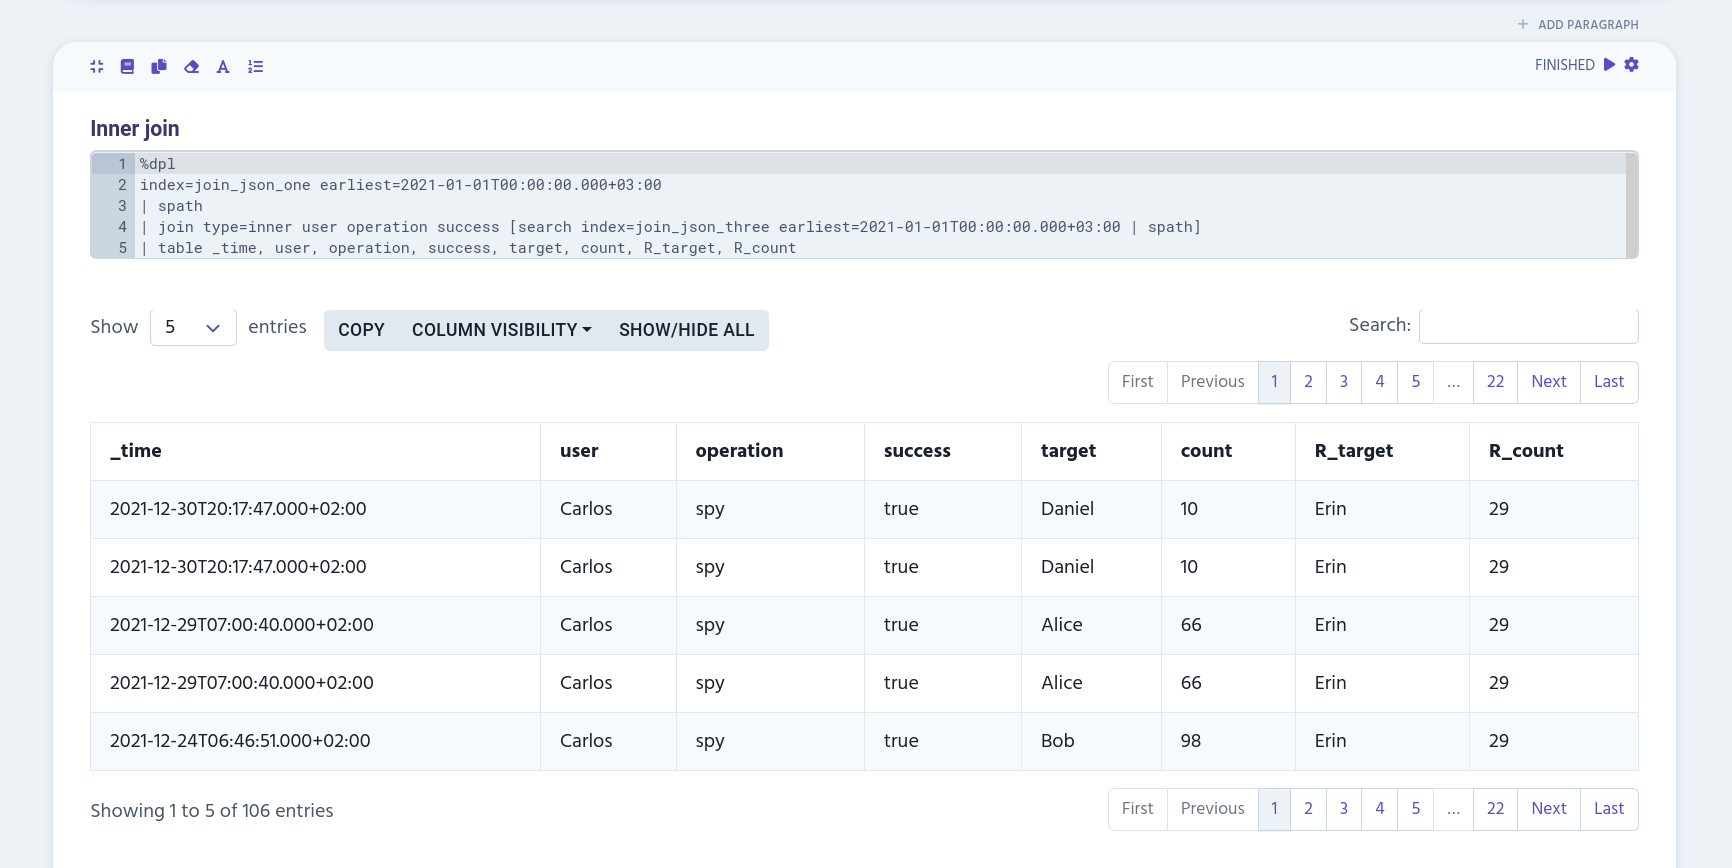The width and height of the screenshot is (1732, 868).
Task: Go to page 3 above the table
Action: (1344, 382)
